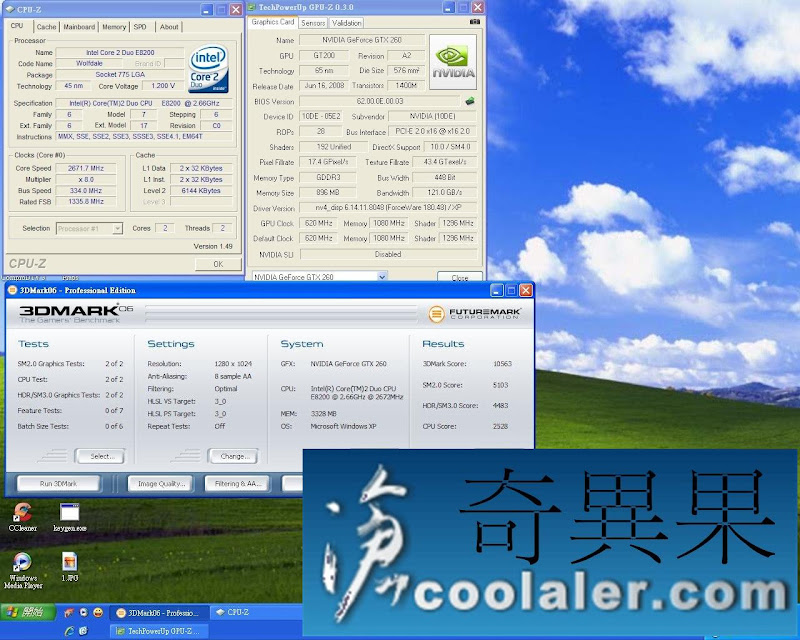Click the 3DMark Score value 10563
This screenshot has height=640, width=800.
click(502, 364)
